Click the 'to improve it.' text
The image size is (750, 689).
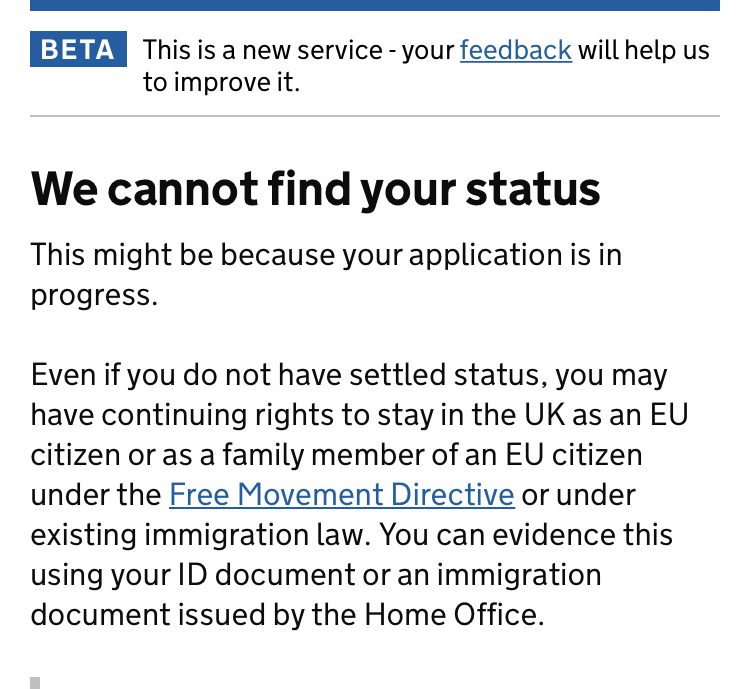(221, 82)
